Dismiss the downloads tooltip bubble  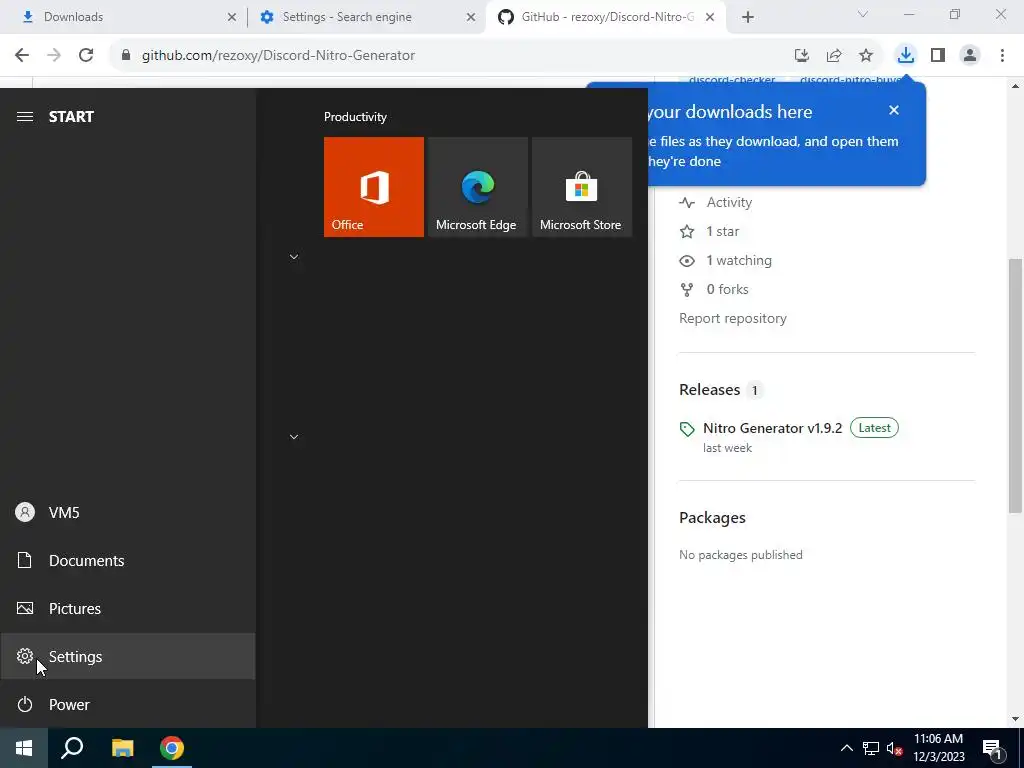(894, 110)
